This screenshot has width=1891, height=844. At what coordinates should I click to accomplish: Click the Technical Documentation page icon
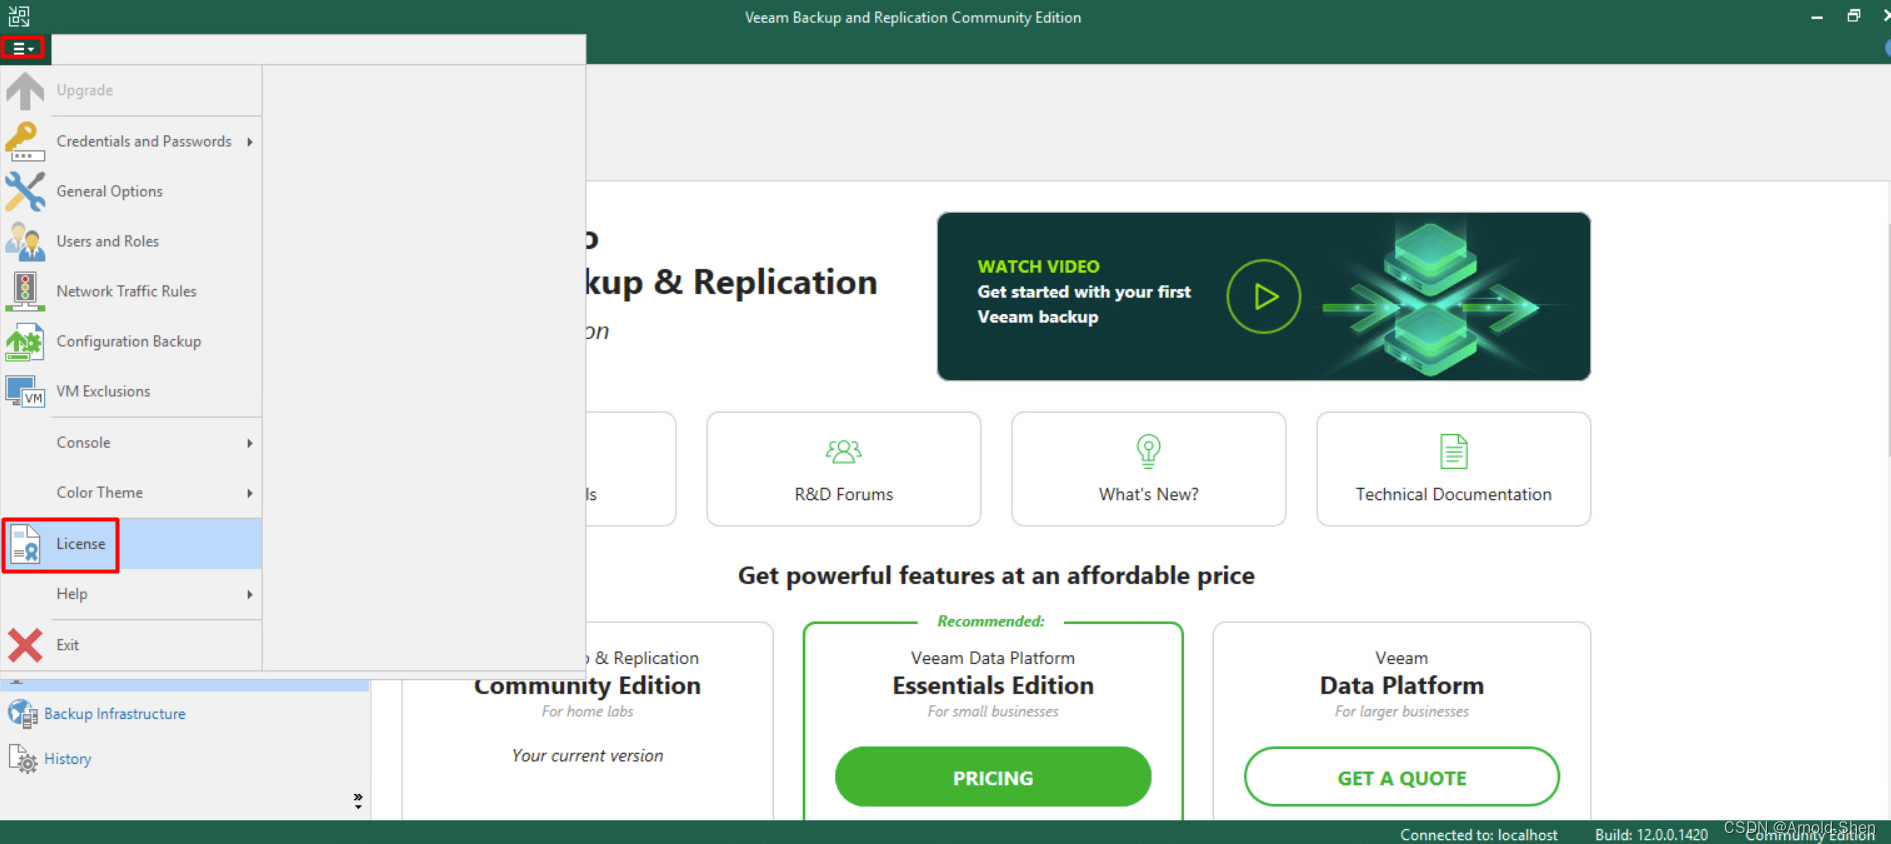pos(1454,452)
